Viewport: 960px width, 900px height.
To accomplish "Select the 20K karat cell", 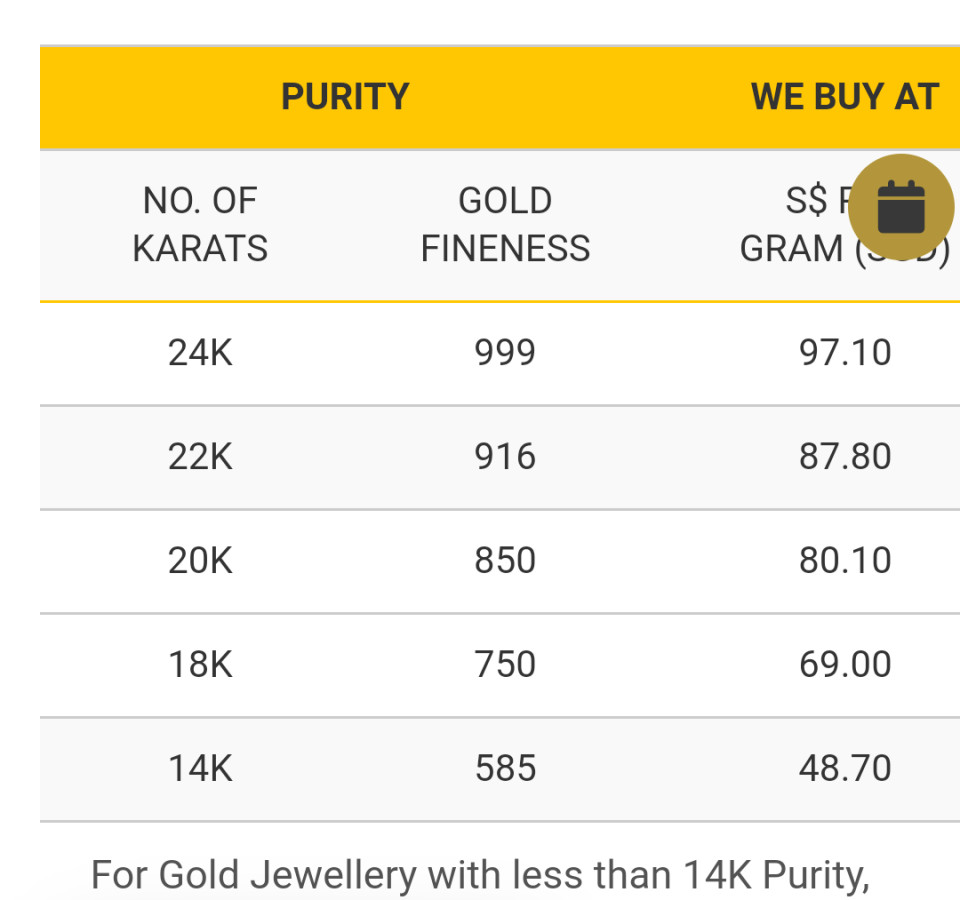I will [x=200, y=561].
